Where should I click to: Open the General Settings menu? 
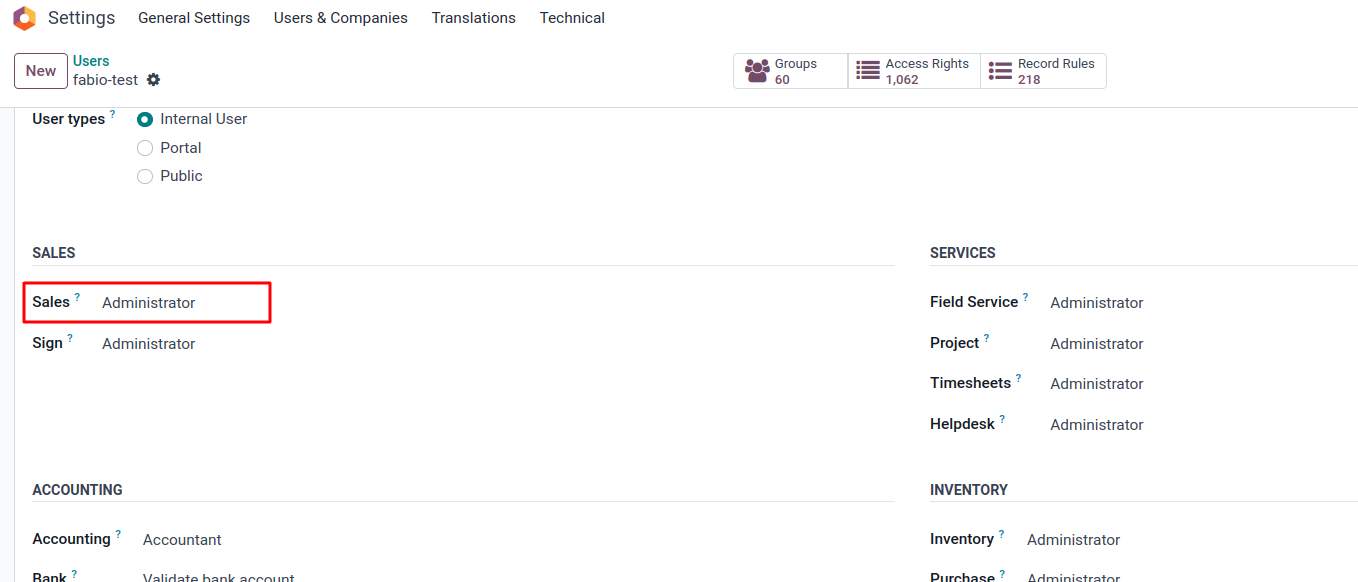click(194, 18)
